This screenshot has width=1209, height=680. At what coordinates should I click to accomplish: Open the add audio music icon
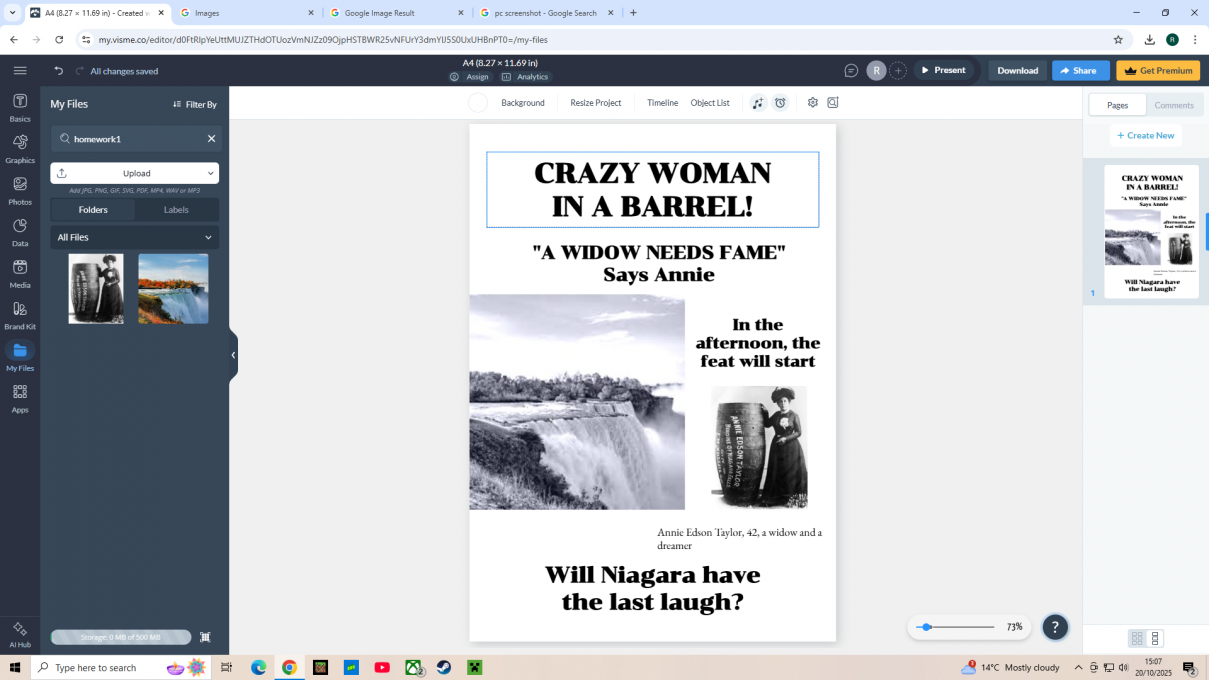tap(758, 103)
